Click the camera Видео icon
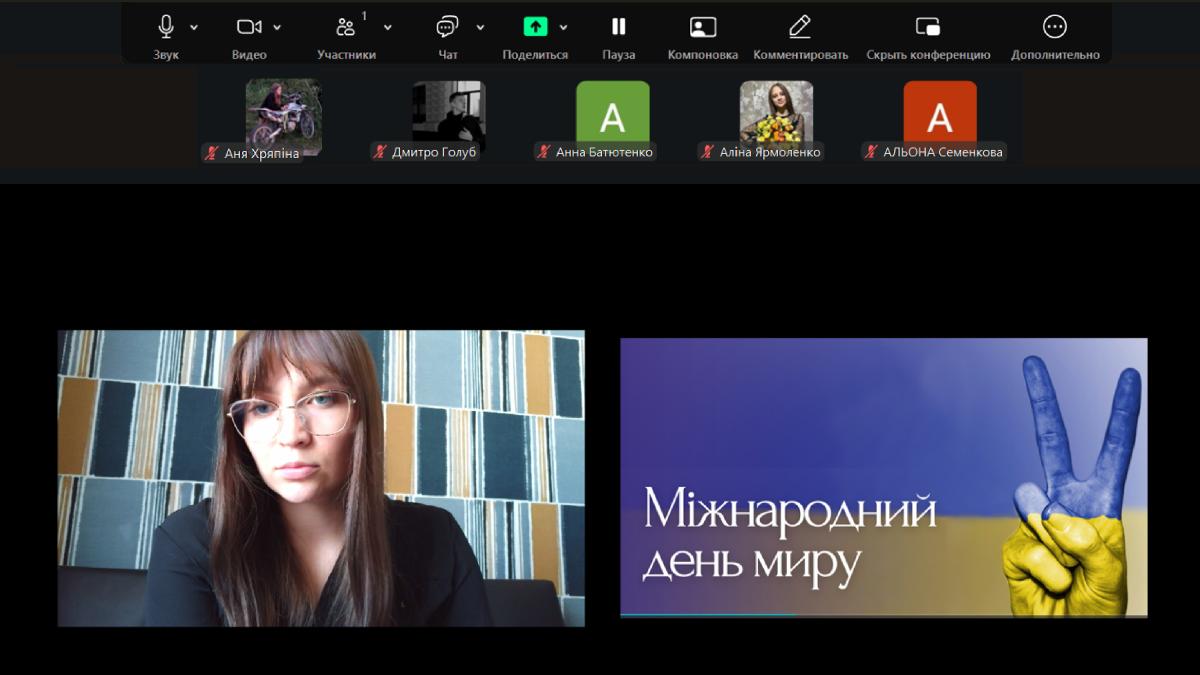 249,27
